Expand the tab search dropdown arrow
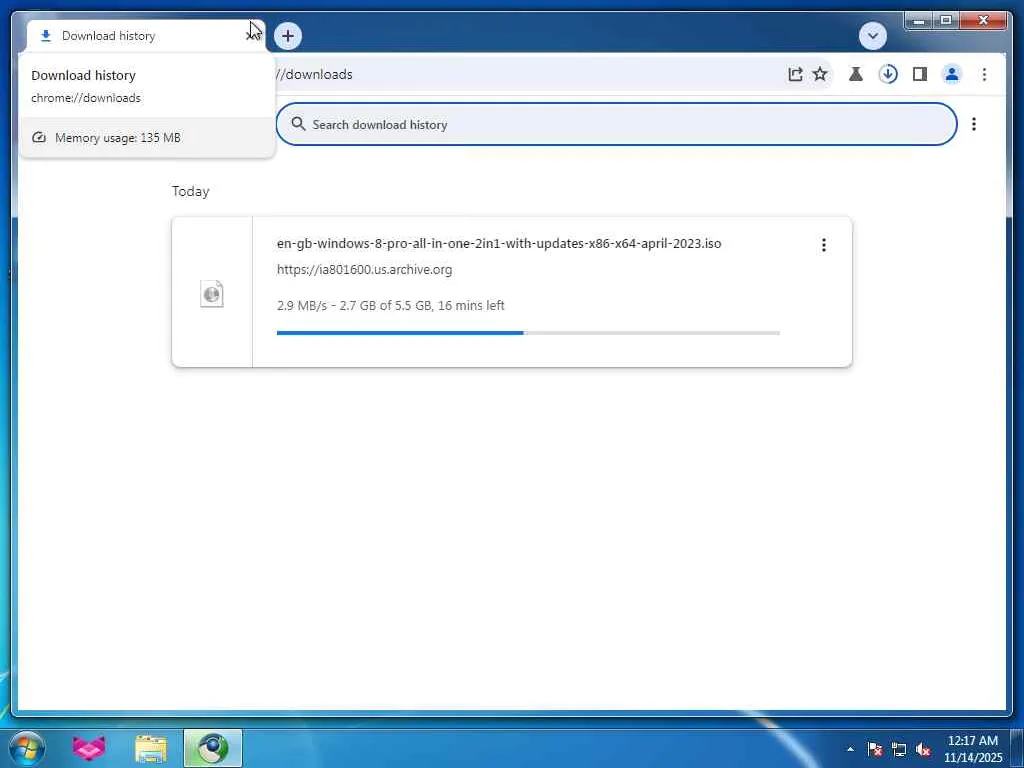Screen dimensions: 1024x768 pos(872,36)
